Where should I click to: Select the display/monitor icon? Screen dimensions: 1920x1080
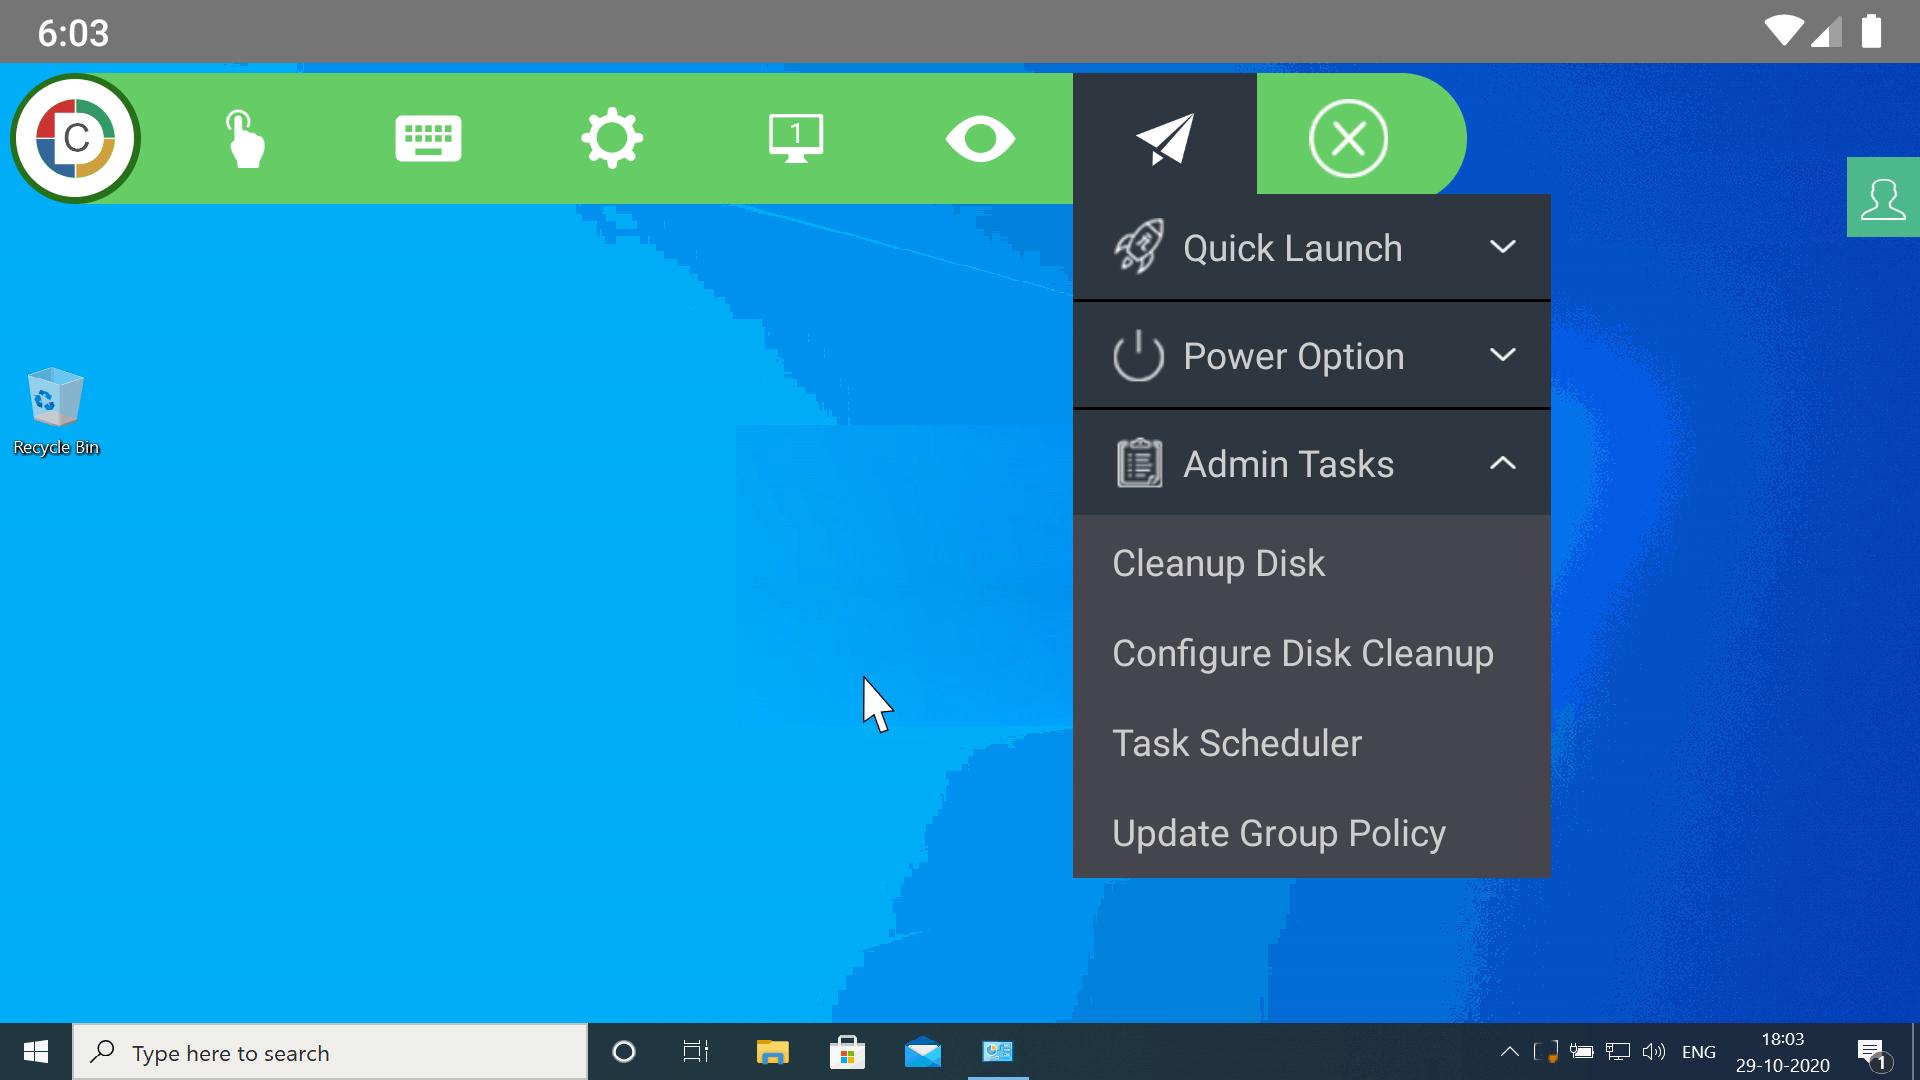coord(795,137)
